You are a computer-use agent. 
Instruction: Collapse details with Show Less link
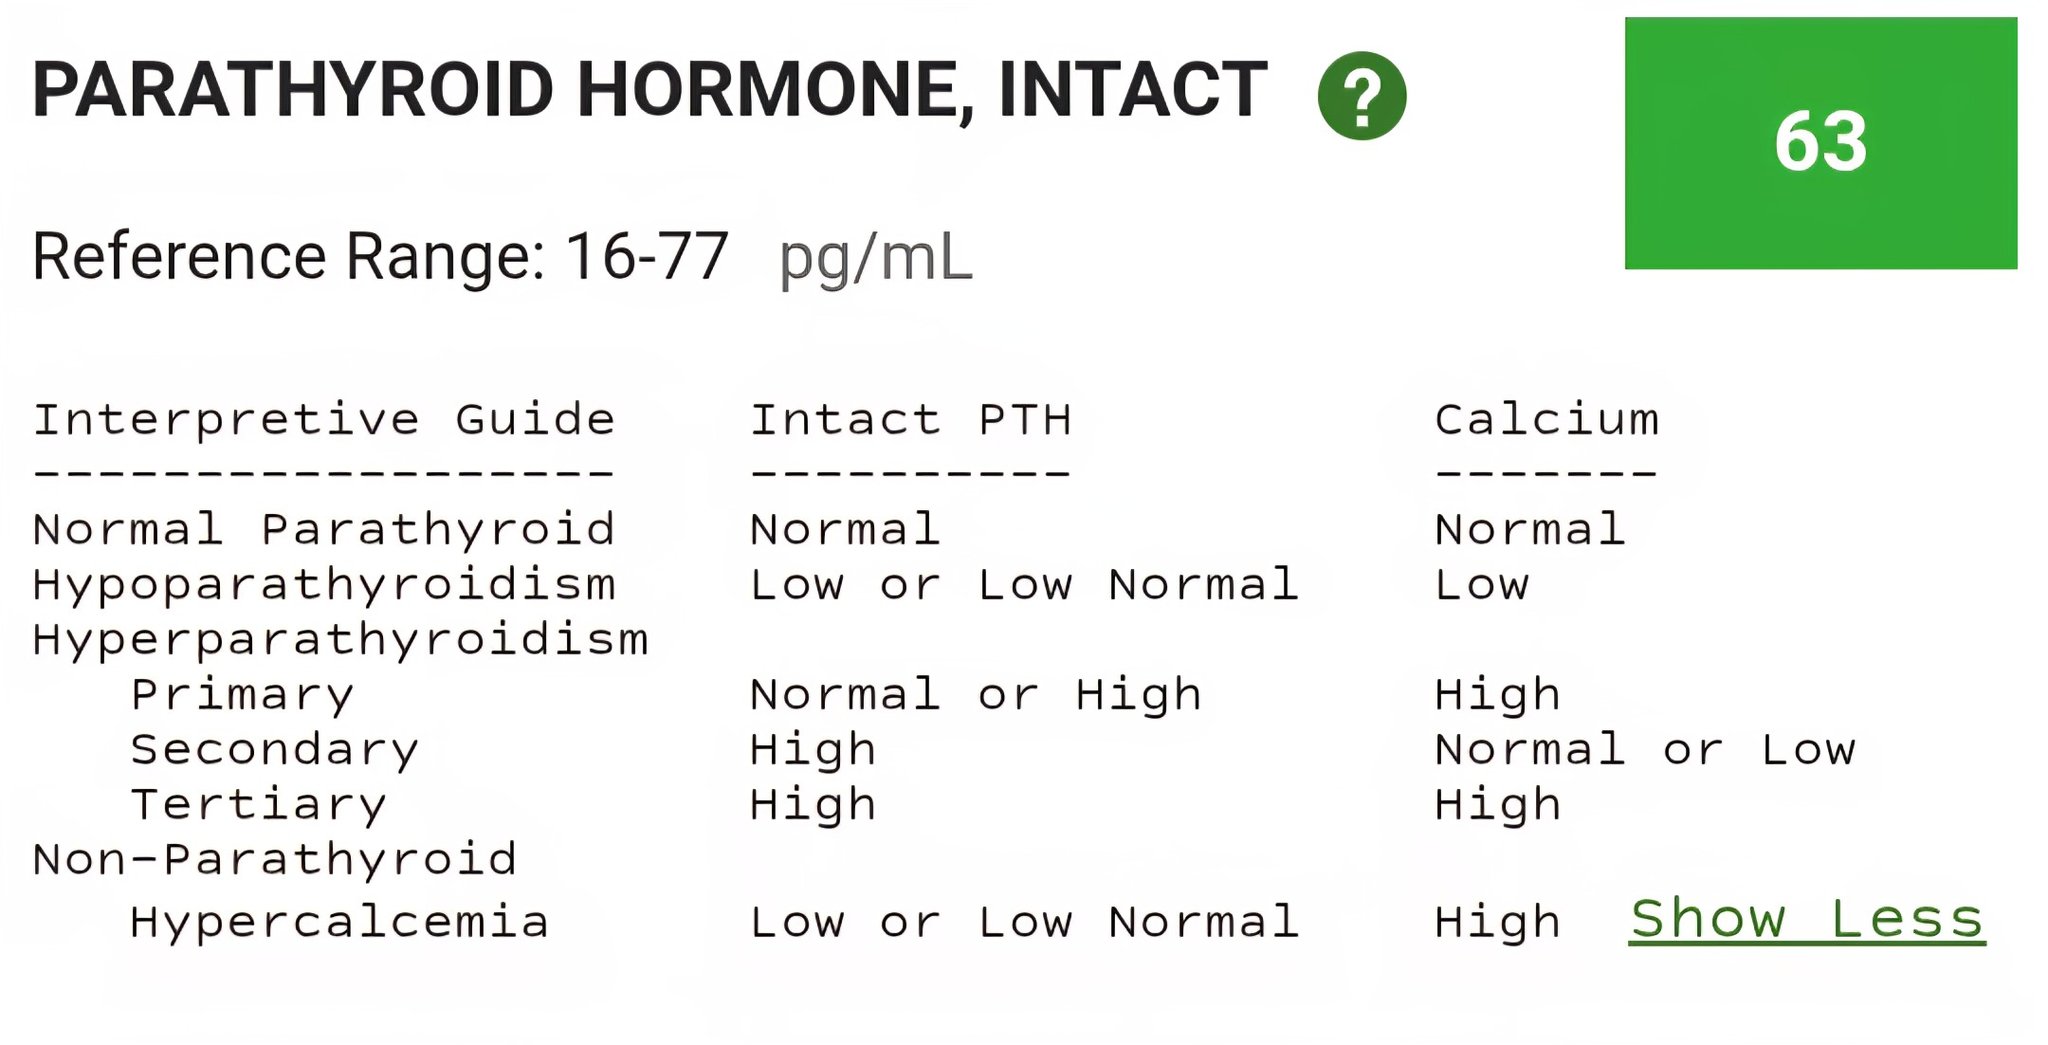pyautogui.click(x=1807, y=920)
